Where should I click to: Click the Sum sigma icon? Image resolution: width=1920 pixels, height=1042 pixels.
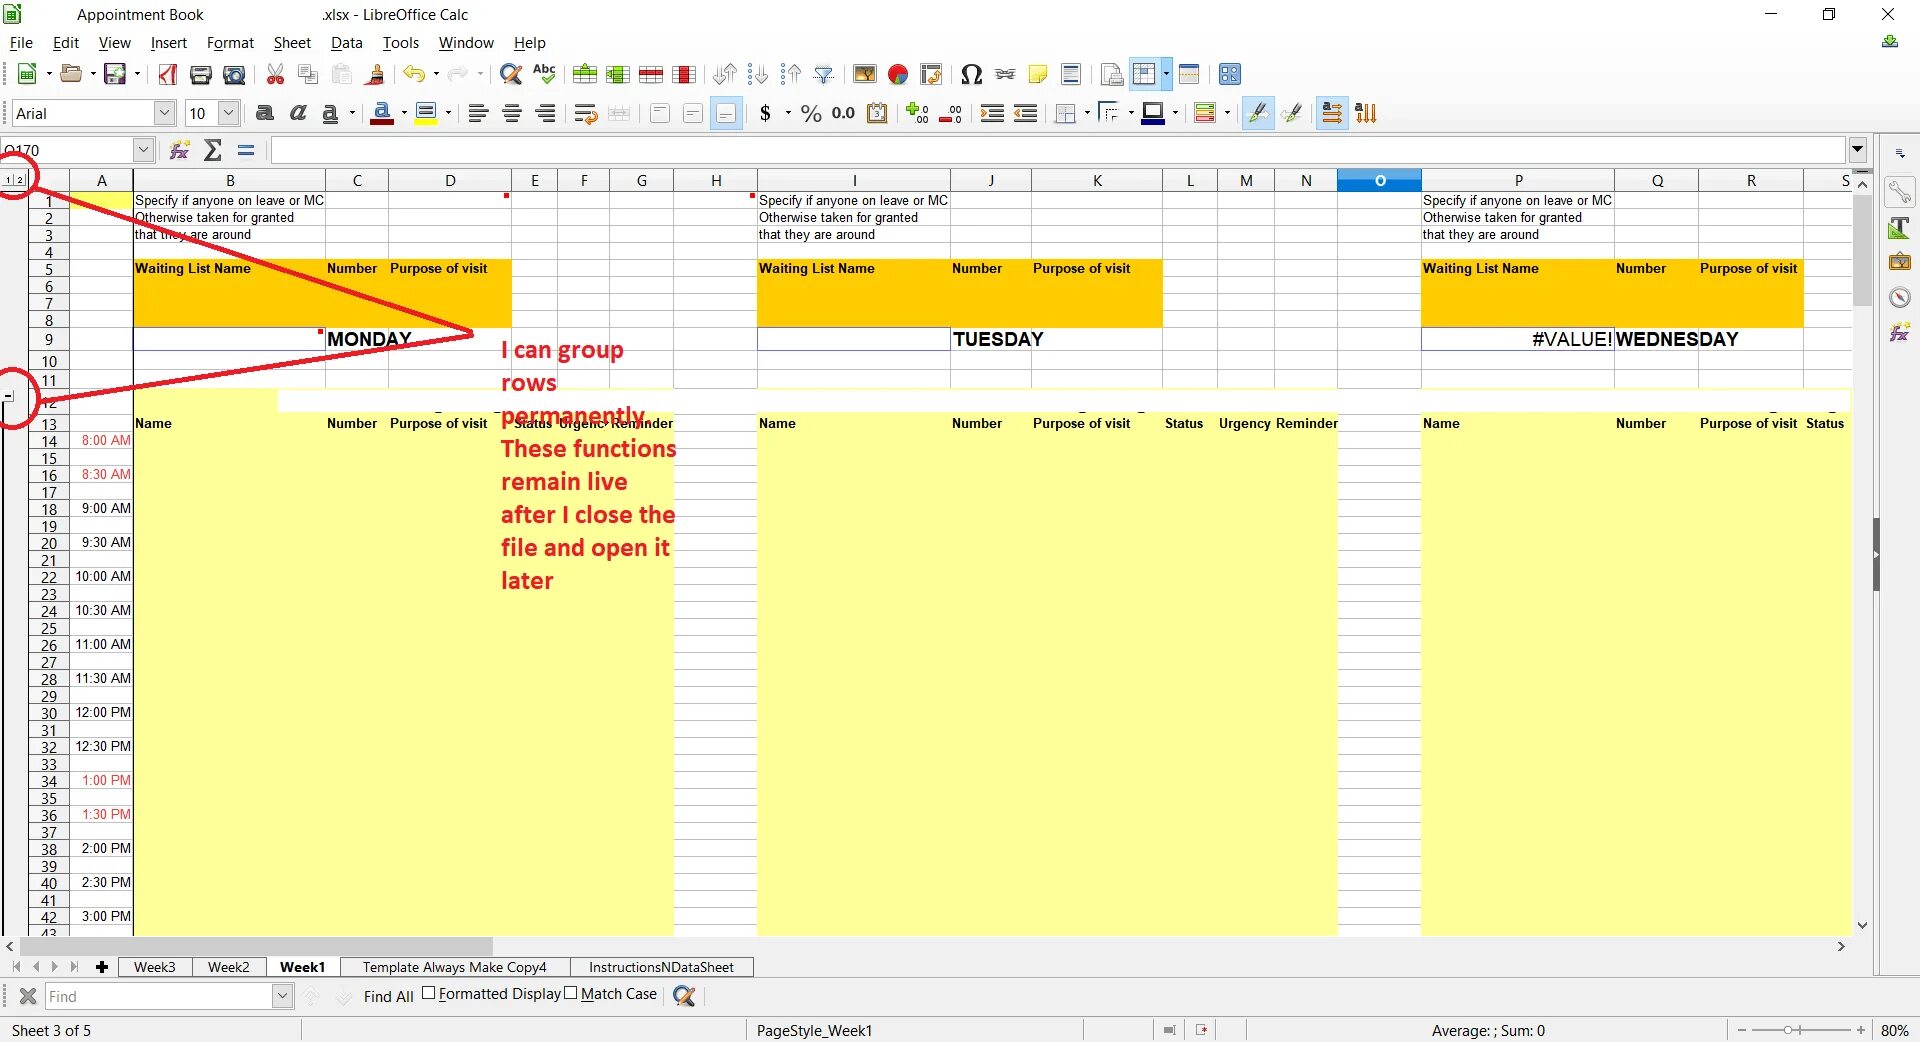pyautogui.click(x=213, y=150)
